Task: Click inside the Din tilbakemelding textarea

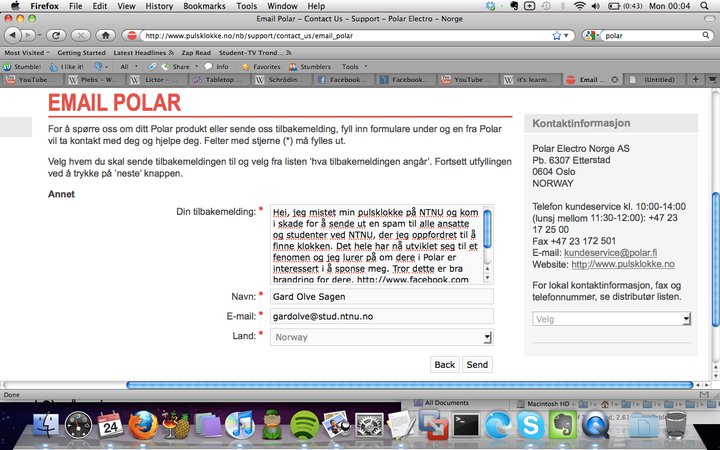Action: [x=377, y=245]
